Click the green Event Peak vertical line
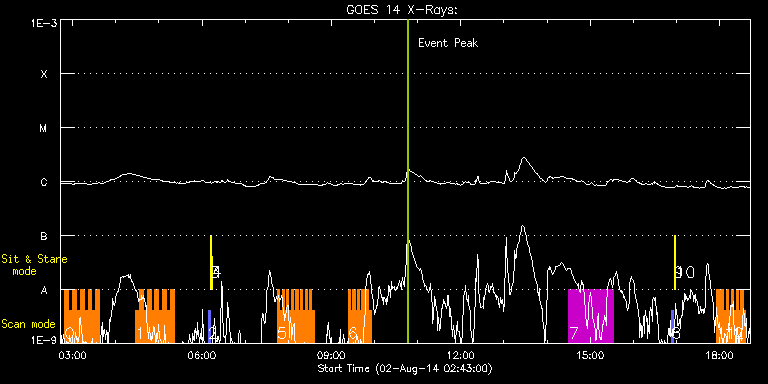The image size is (768, 384). point(408,181)
